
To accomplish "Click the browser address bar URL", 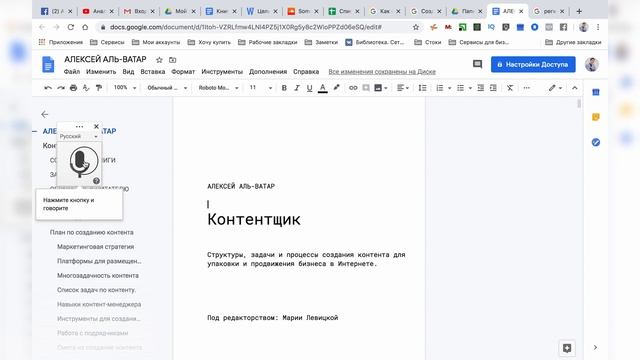I will [246, 27].
